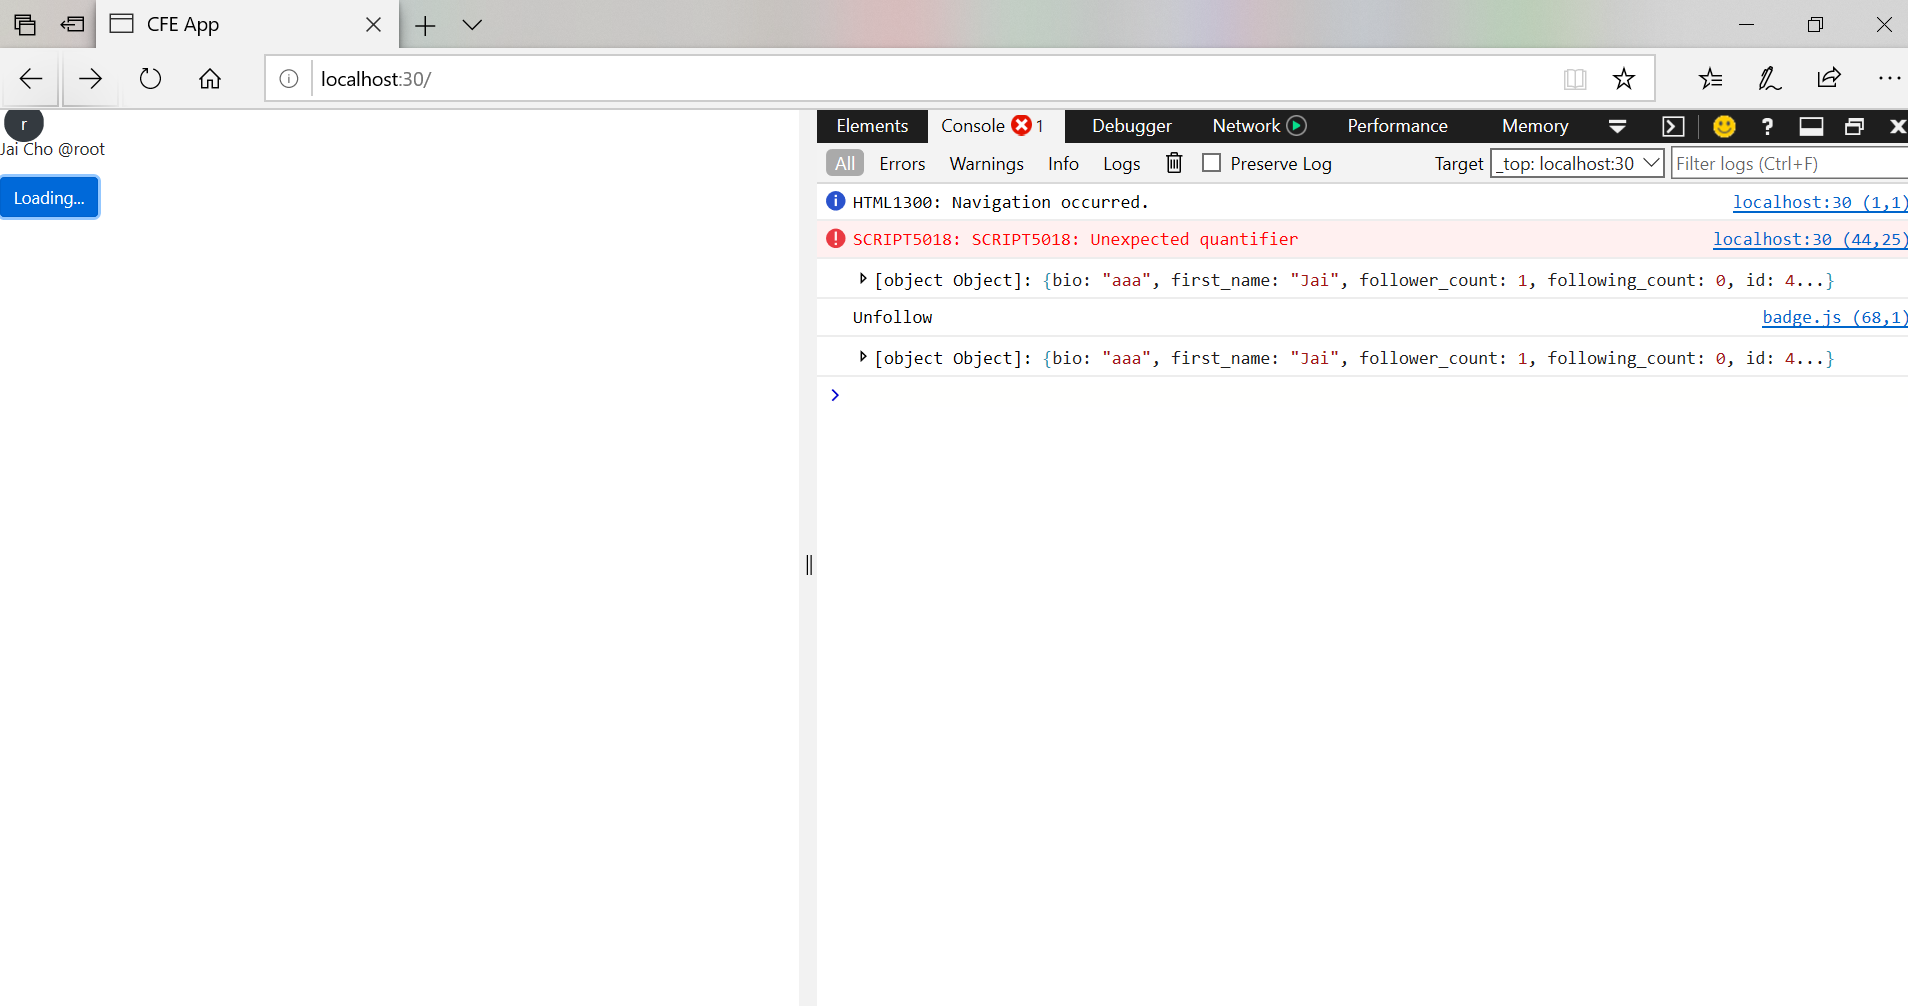Image resolution: width=1908 pixels, height=1006 pixels.
Task: Show tab previews chevron
Action: (x=472, y=25)
